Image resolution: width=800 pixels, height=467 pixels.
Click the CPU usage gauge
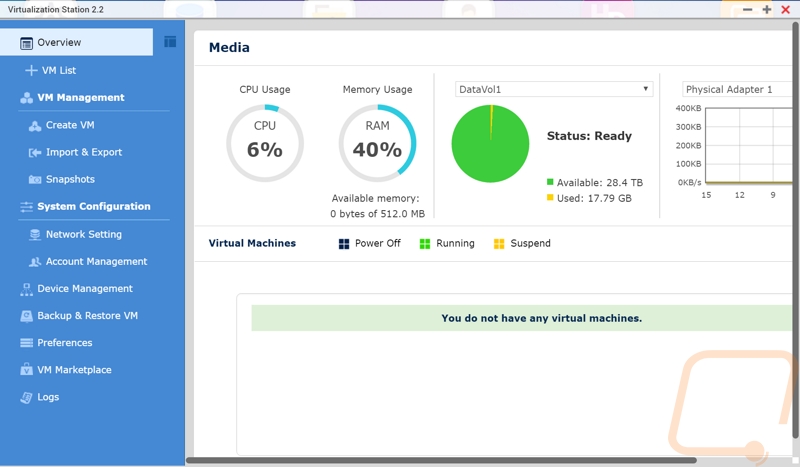(265, 143)
